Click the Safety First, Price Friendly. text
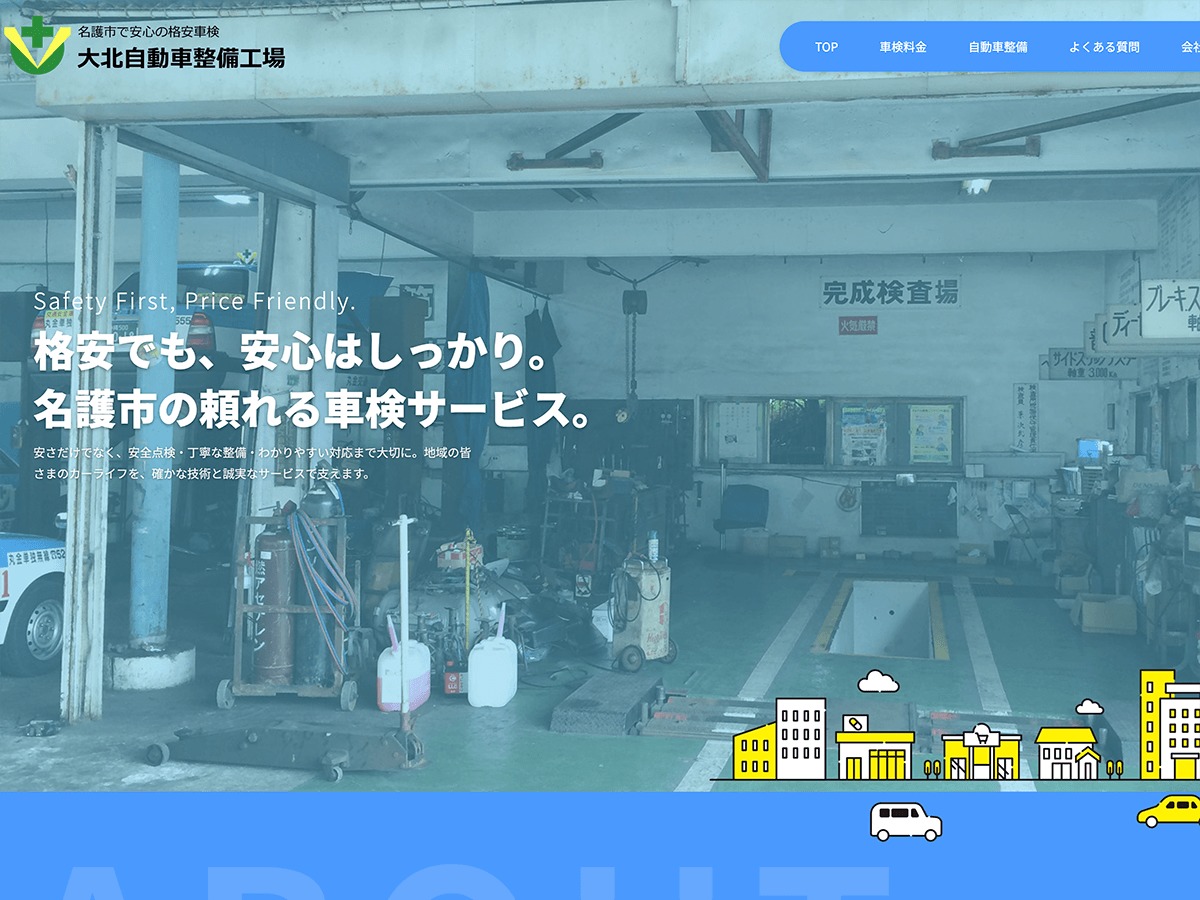 click(x=194, y=301)
